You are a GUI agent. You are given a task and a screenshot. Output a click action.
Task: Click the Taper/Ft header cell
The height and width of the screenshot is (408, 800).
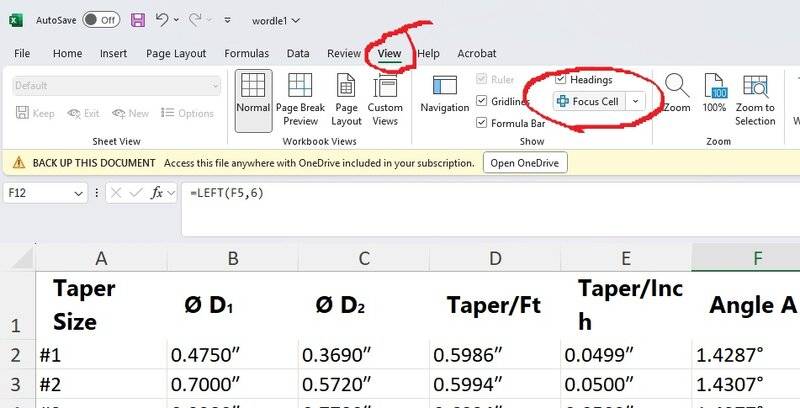click(x=495, y=305)
